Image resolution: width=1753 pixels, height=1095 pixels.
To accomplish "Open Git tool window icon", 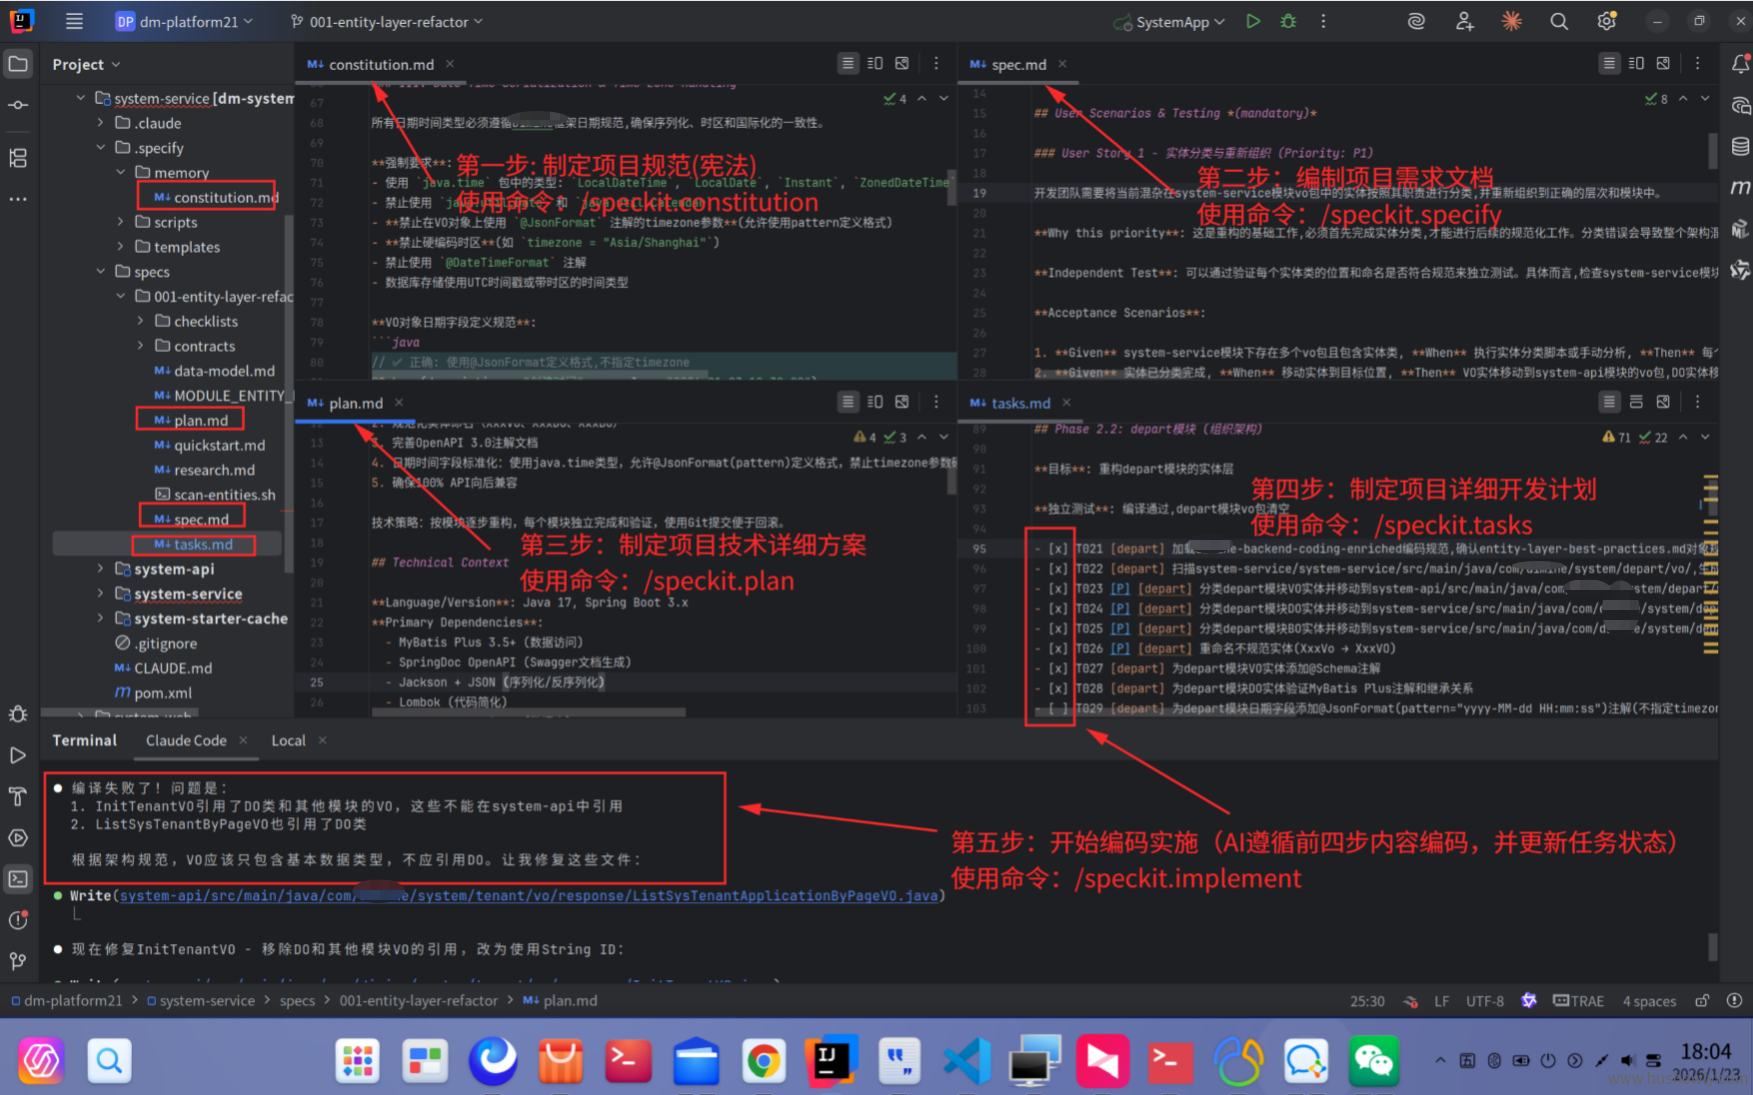I will click(18, 961).
